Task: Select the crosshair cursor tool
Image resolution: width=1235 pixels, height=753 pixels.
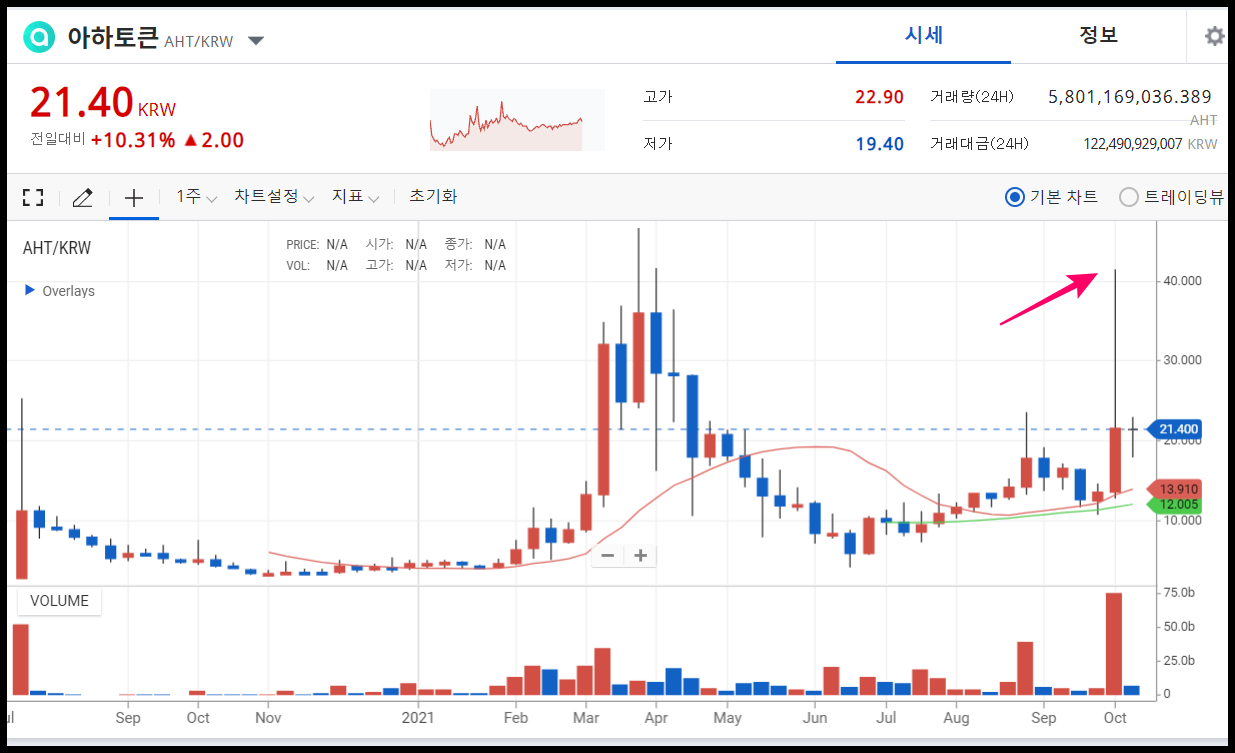Action: pyautogui.click(x=133, y=197)
